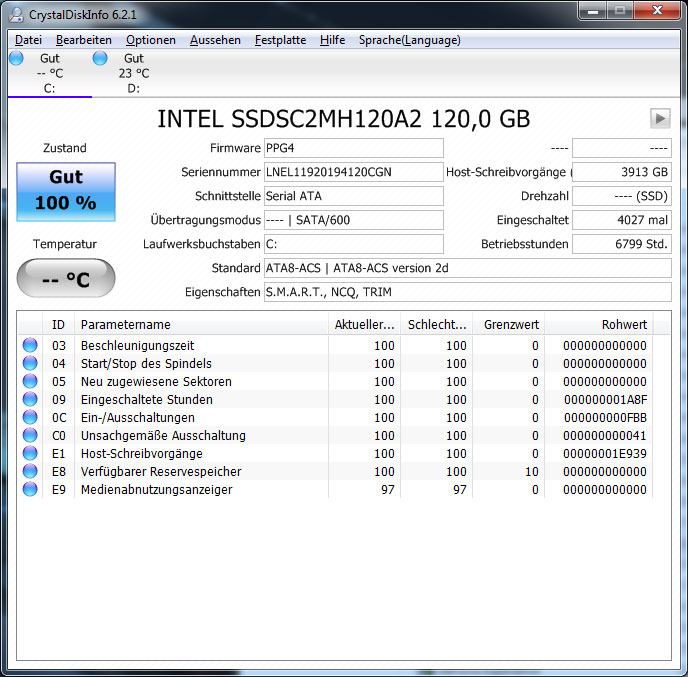This screenshot has height=677, width=688.
Task: Go to next disk with arrow button
Action: click(660, 118)
